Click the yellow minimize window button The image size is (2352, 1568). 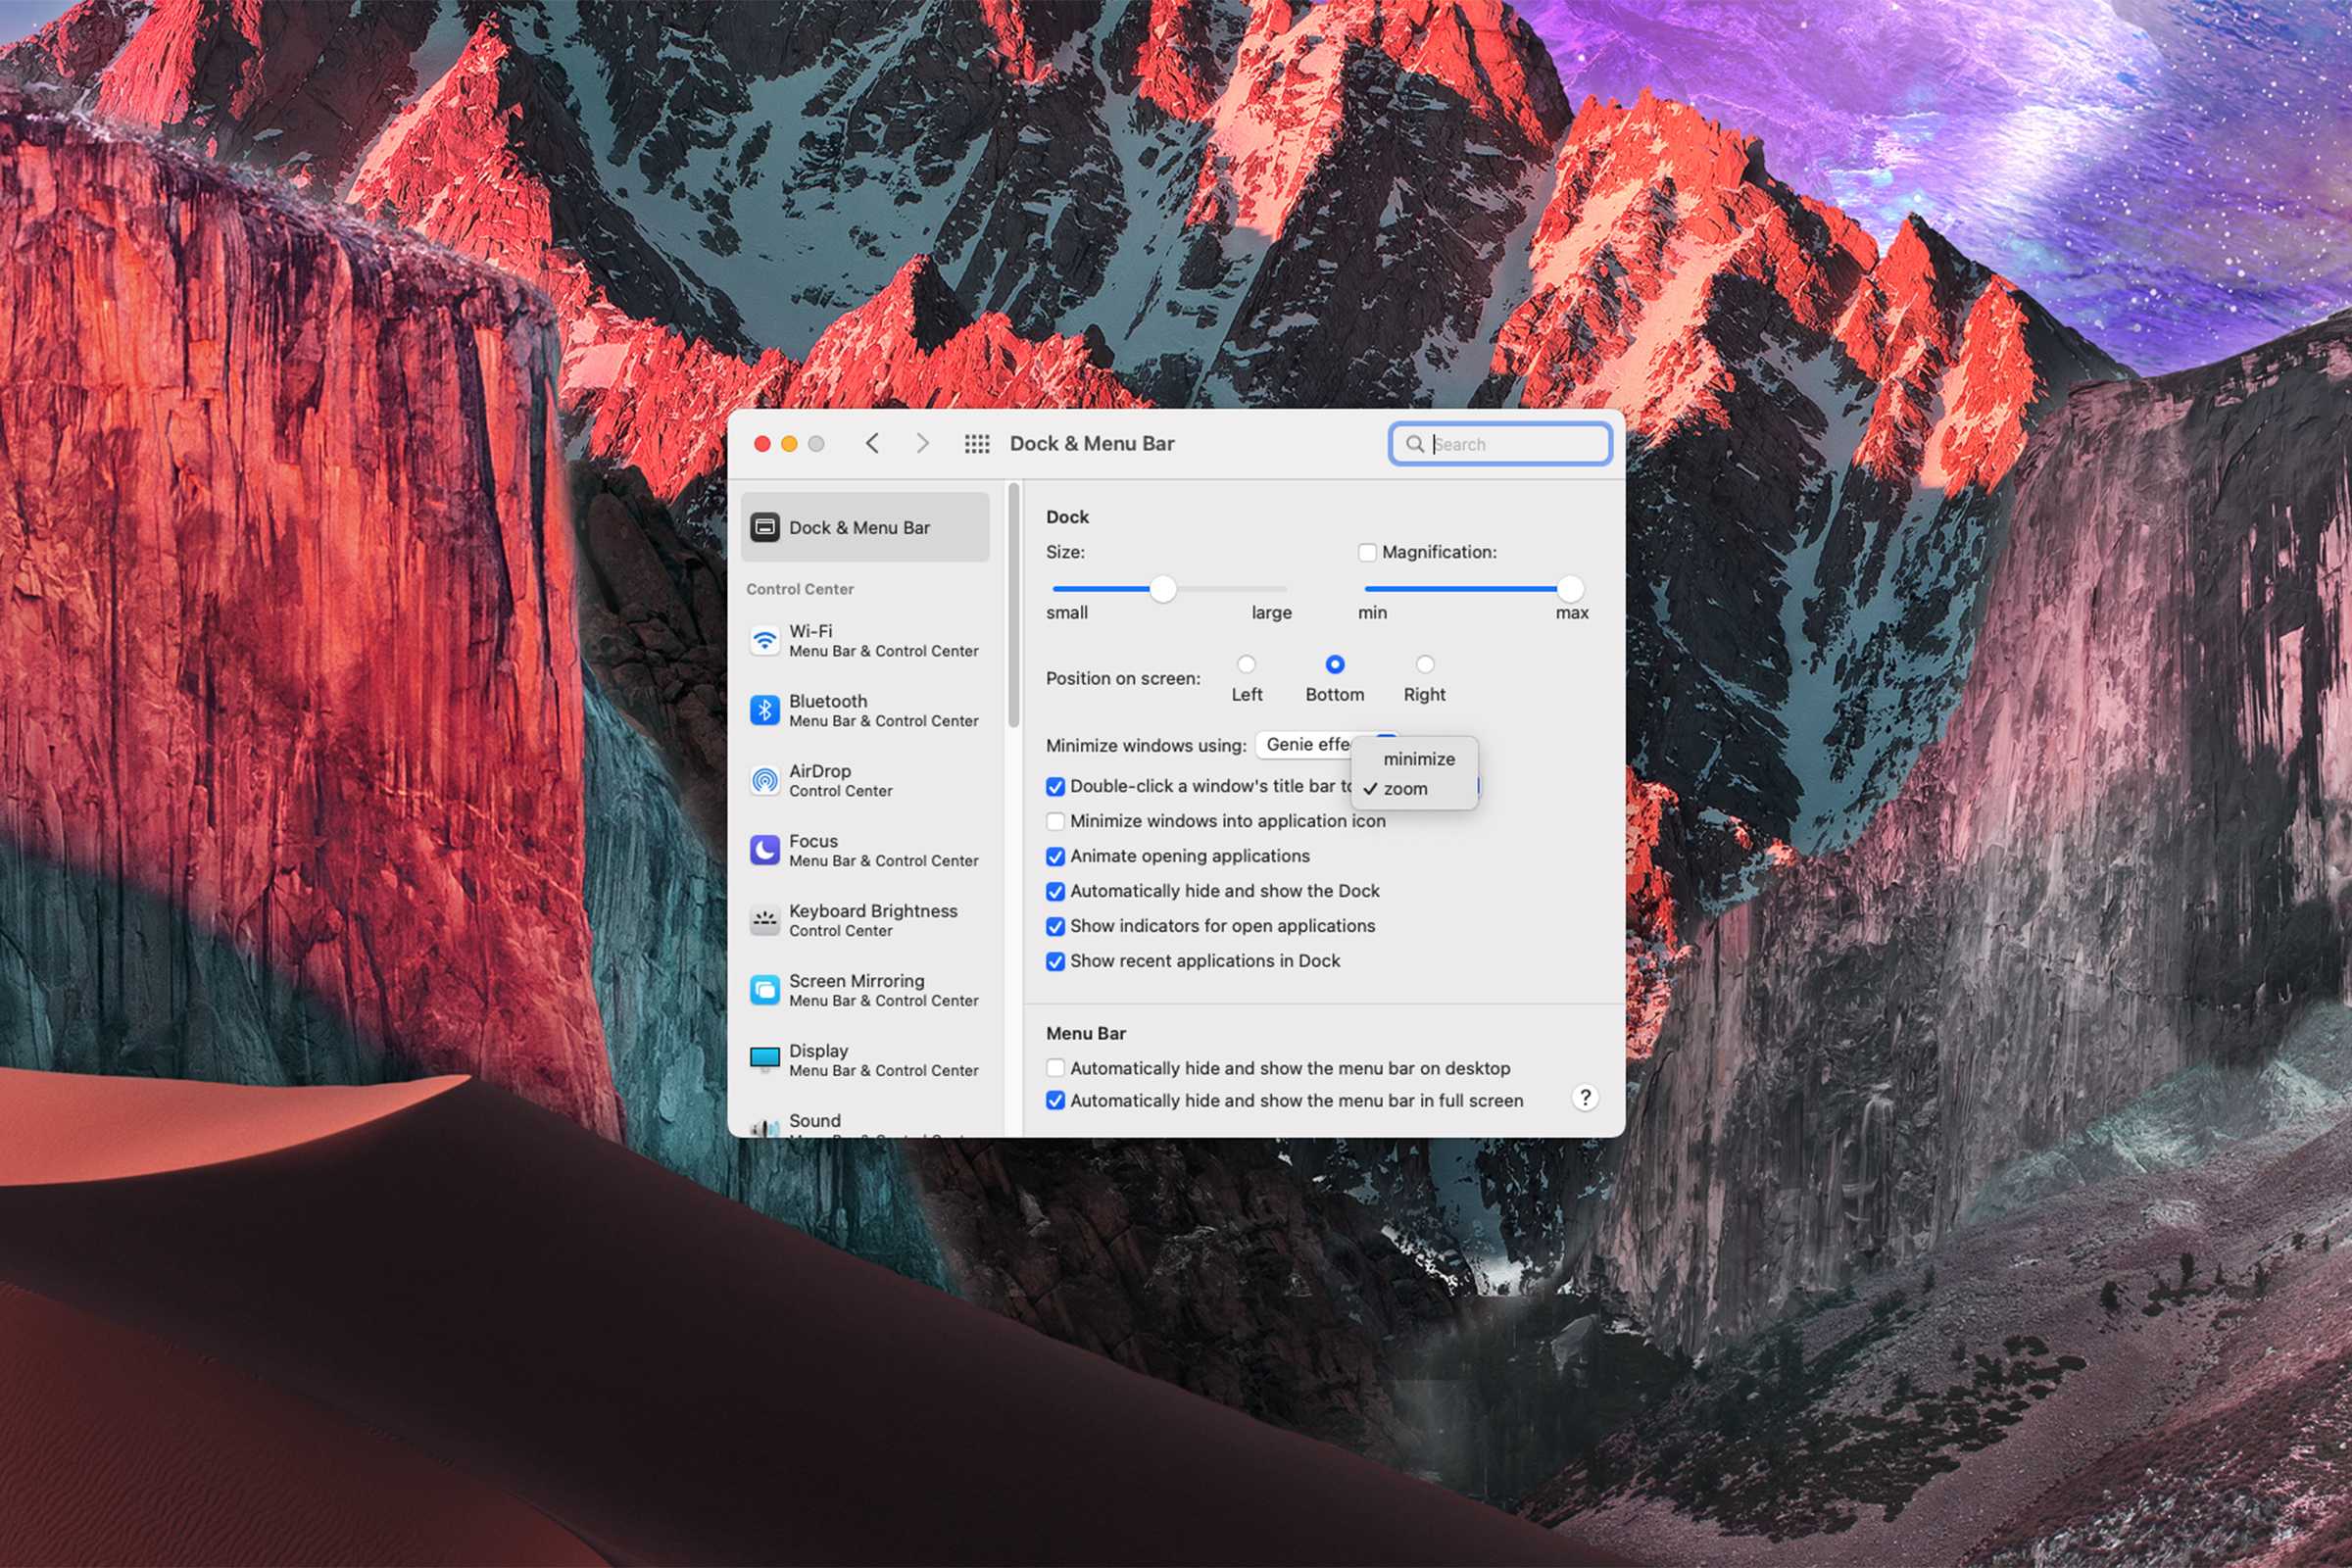click(x=789, y=444)
